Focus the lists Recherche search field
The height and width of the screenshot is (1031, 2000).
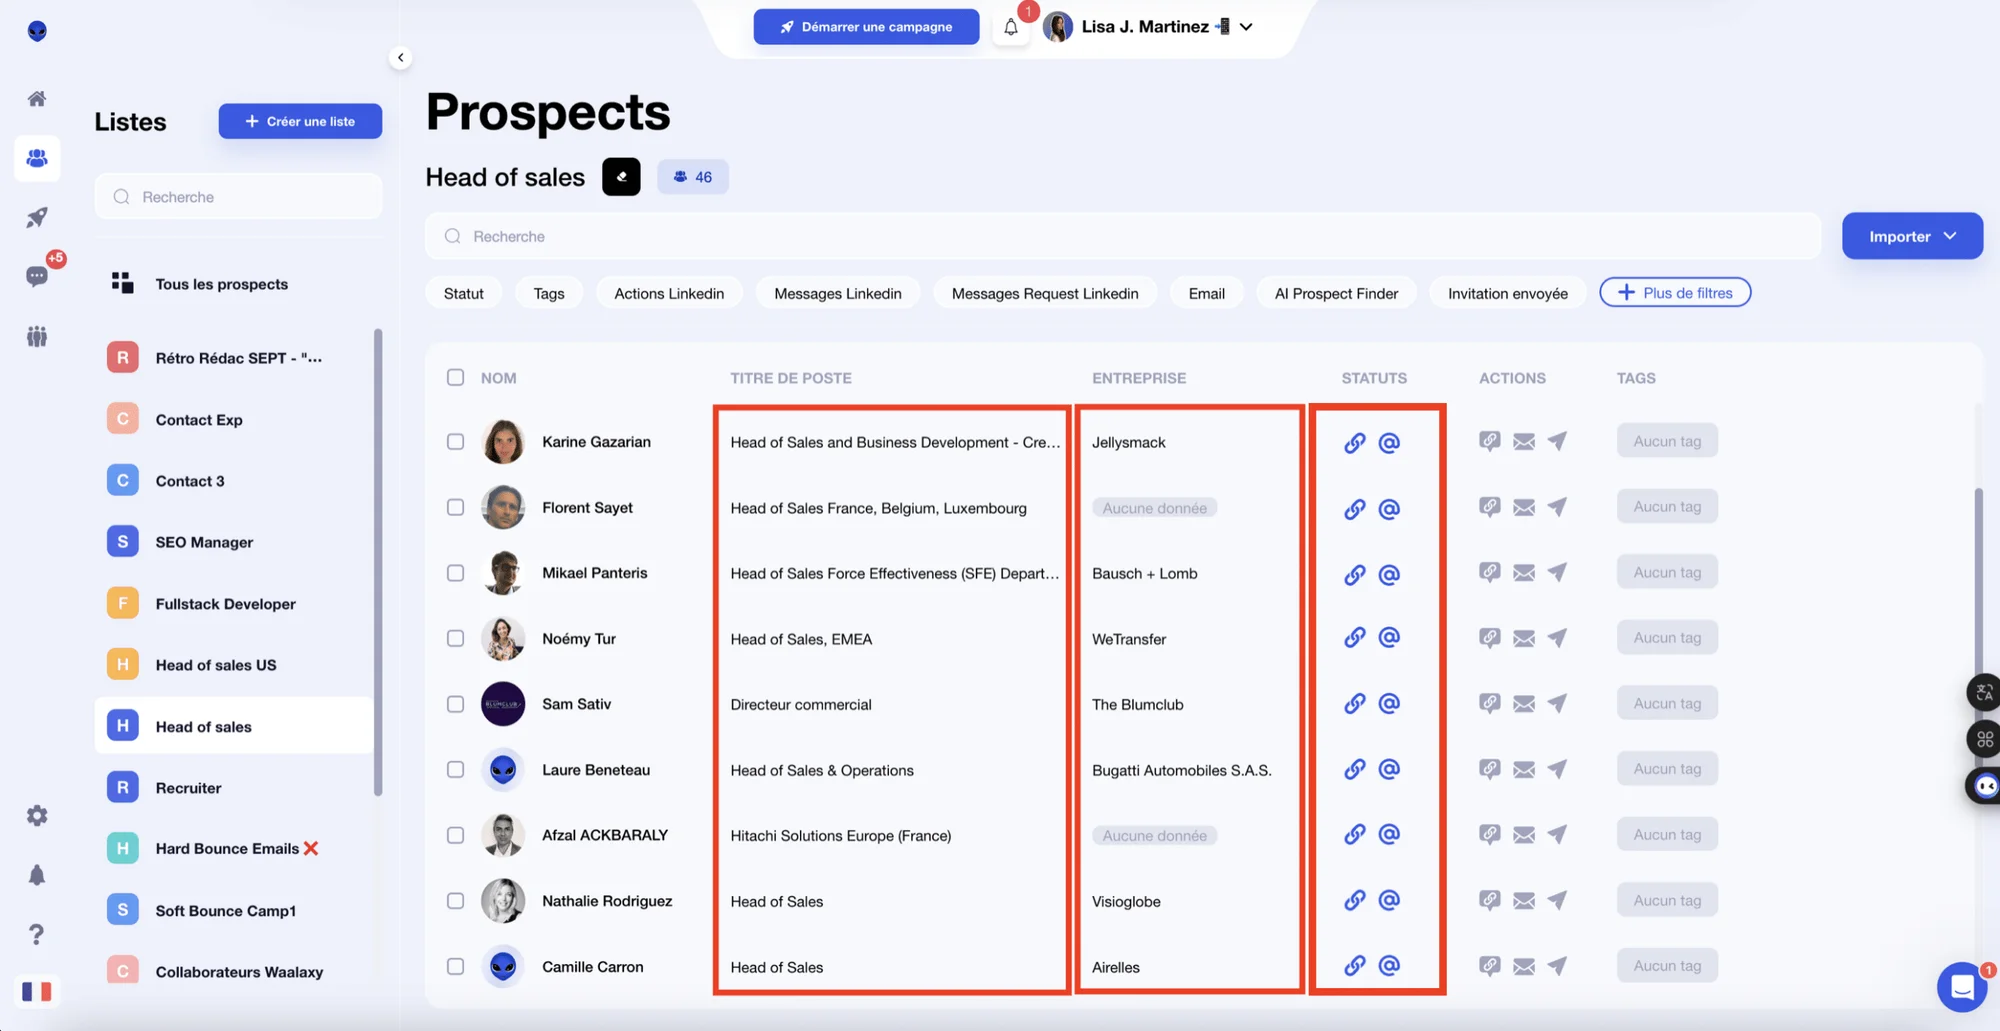[238, 197]
